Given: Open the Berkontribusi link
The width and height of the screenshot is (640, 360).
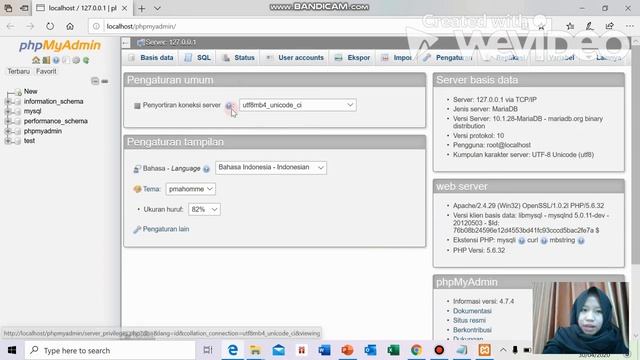Looking at the screenshot, I should tap(472, 330).
